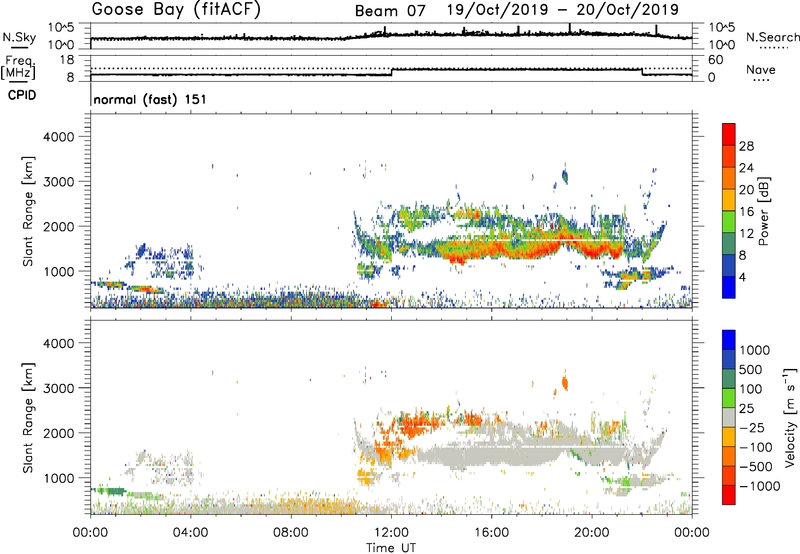Click the "500" Velocity color bar label
The width and height of the screenshot is (800, 554).
(x=751, y=370)
